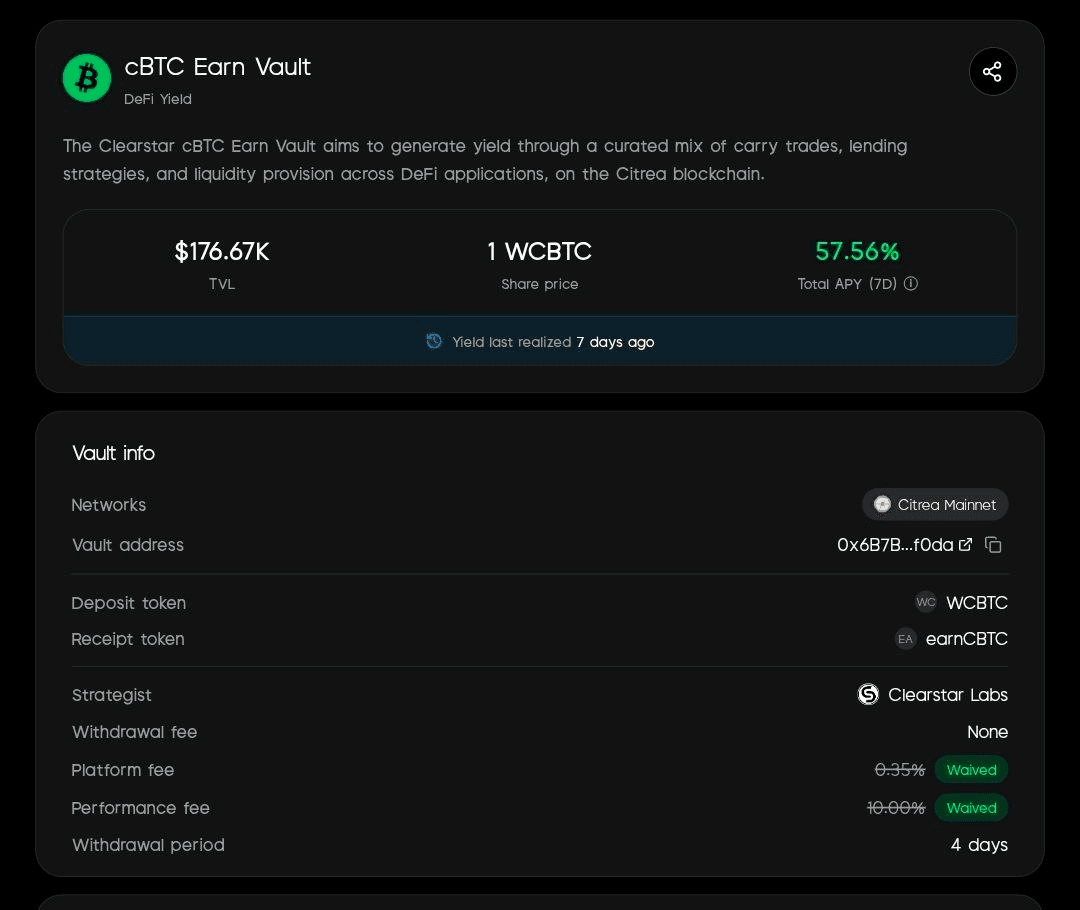The height and width of the screenshot is (910, 1080).
Task: Click the earnCBTC receipt token name
Action: [966, 639]
